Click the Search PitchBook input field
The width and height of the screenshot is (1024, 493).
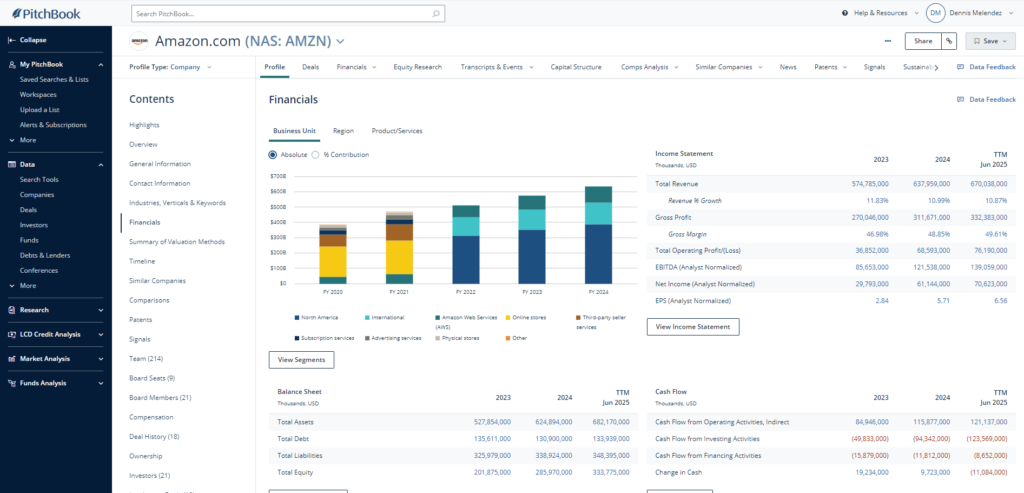pos(280,14)
